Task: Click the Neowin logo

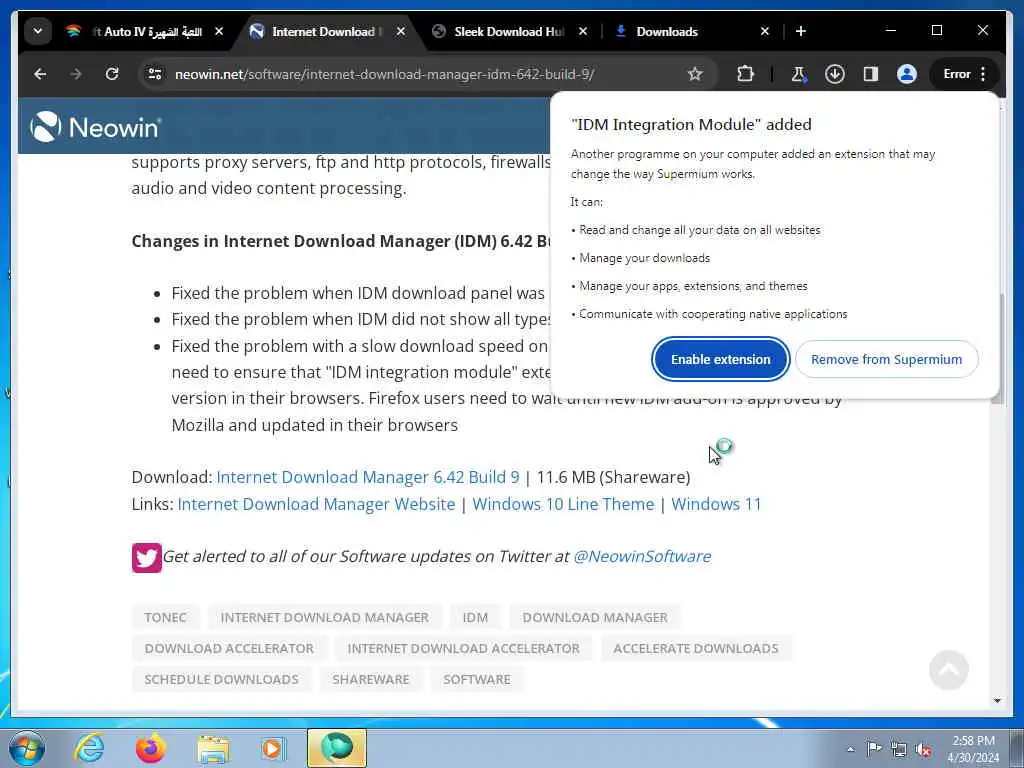Action: (x=95, y=127)
